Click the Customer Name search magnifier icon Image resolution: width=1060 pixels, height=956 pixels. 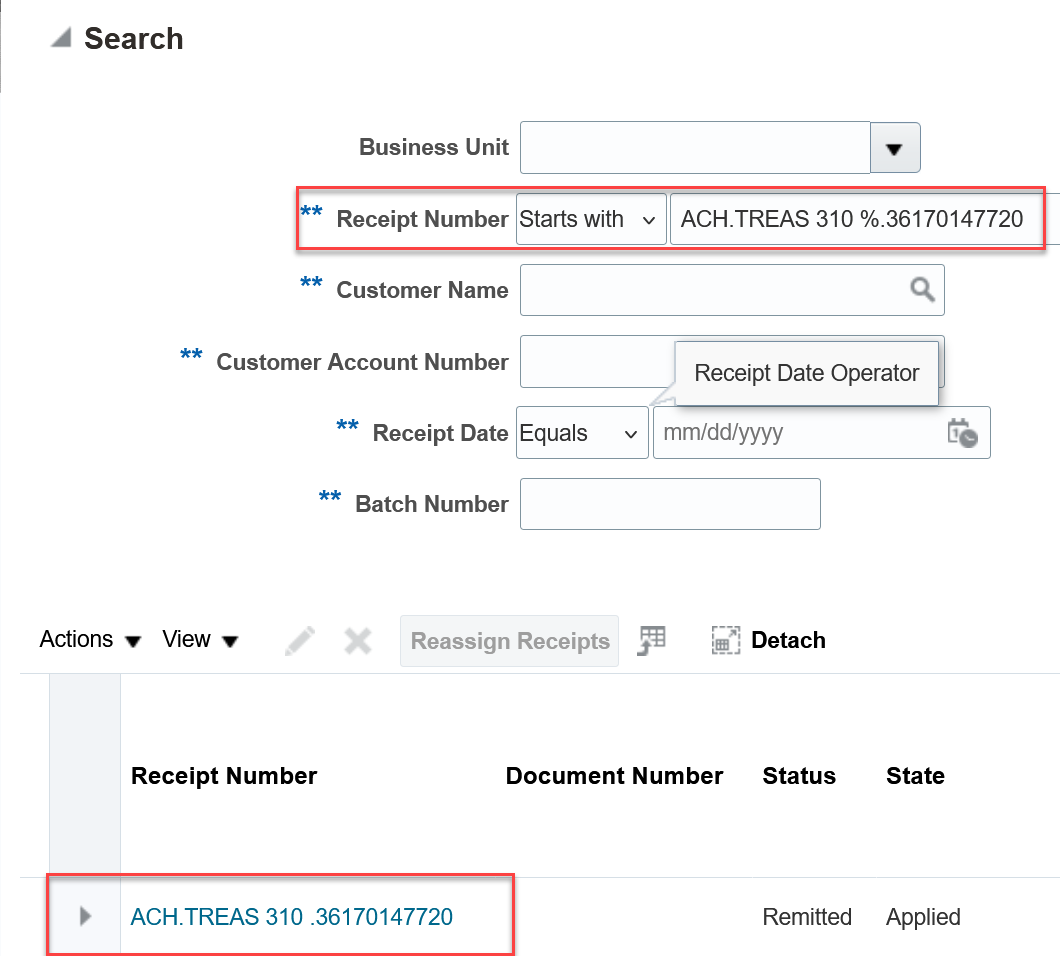(x=922, y=289)
